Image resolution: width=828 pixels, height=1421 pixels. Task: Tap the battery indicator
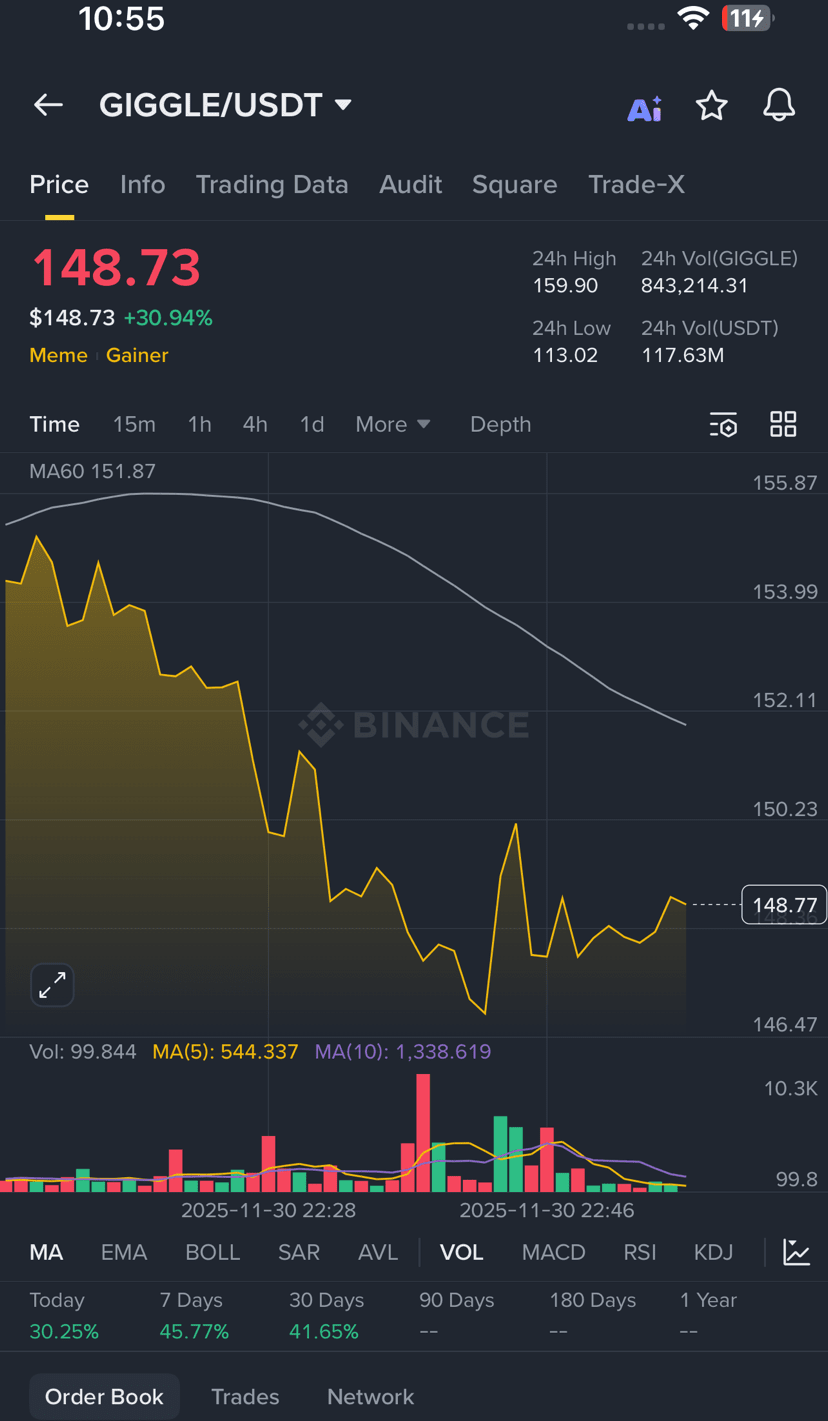tap(748, 18)
